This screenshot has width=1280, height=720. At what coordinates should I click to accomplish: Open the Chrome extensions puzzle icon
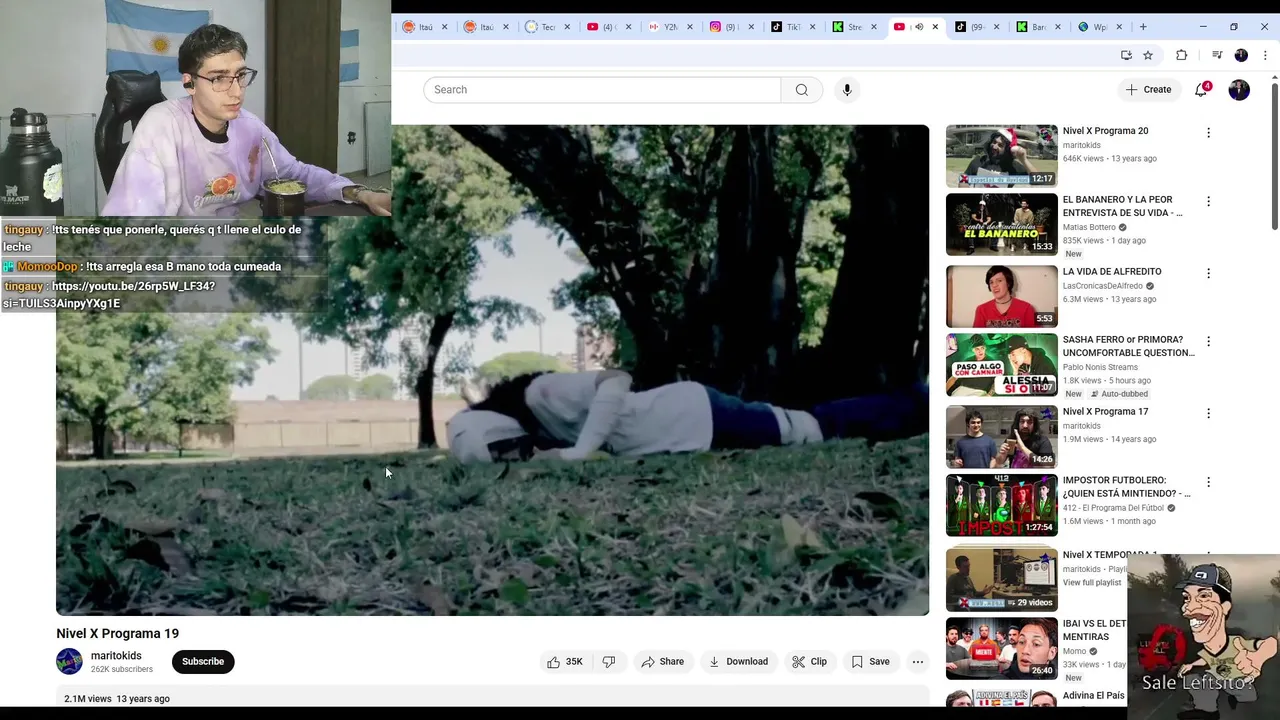[x=1181, y=55]
